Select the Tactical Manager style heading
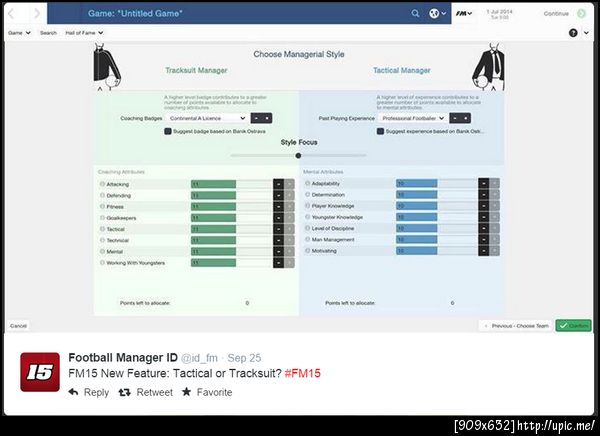Viewport: 600px width, 436px height. [x=402, y=70]
